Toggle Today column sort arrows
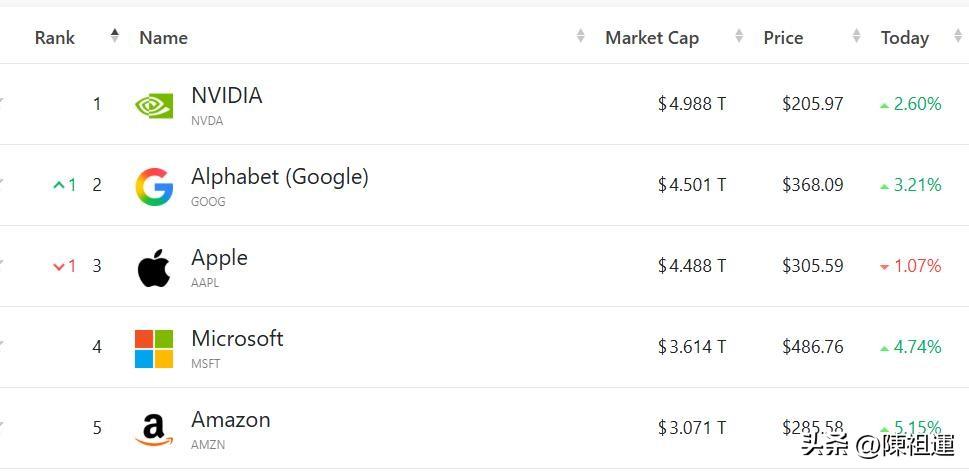Viewport: 969px width, 471px height. pos(958,36)
